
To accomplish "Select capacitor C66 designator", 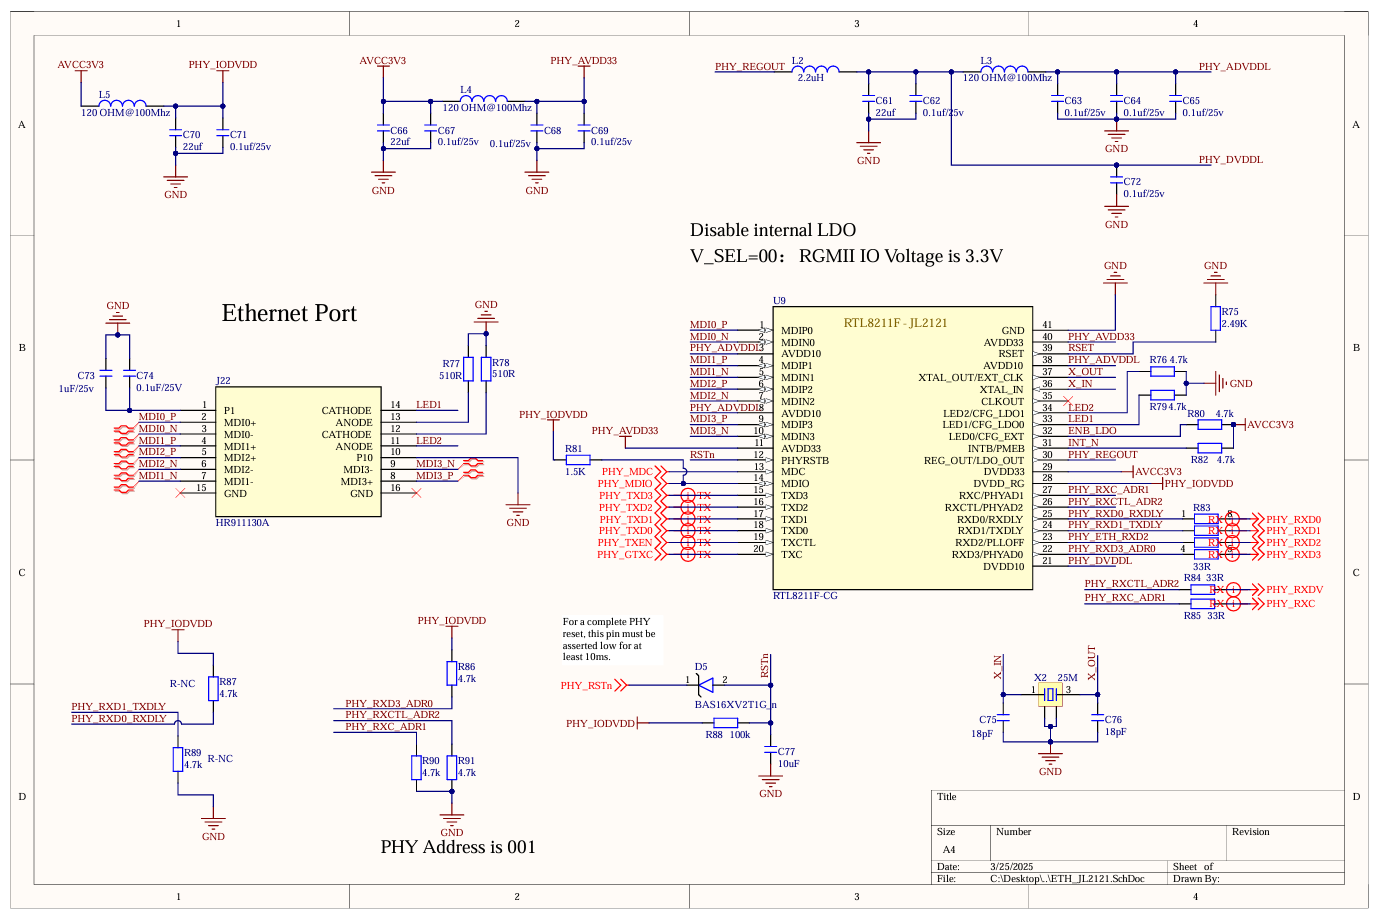I will coord(399,131).
